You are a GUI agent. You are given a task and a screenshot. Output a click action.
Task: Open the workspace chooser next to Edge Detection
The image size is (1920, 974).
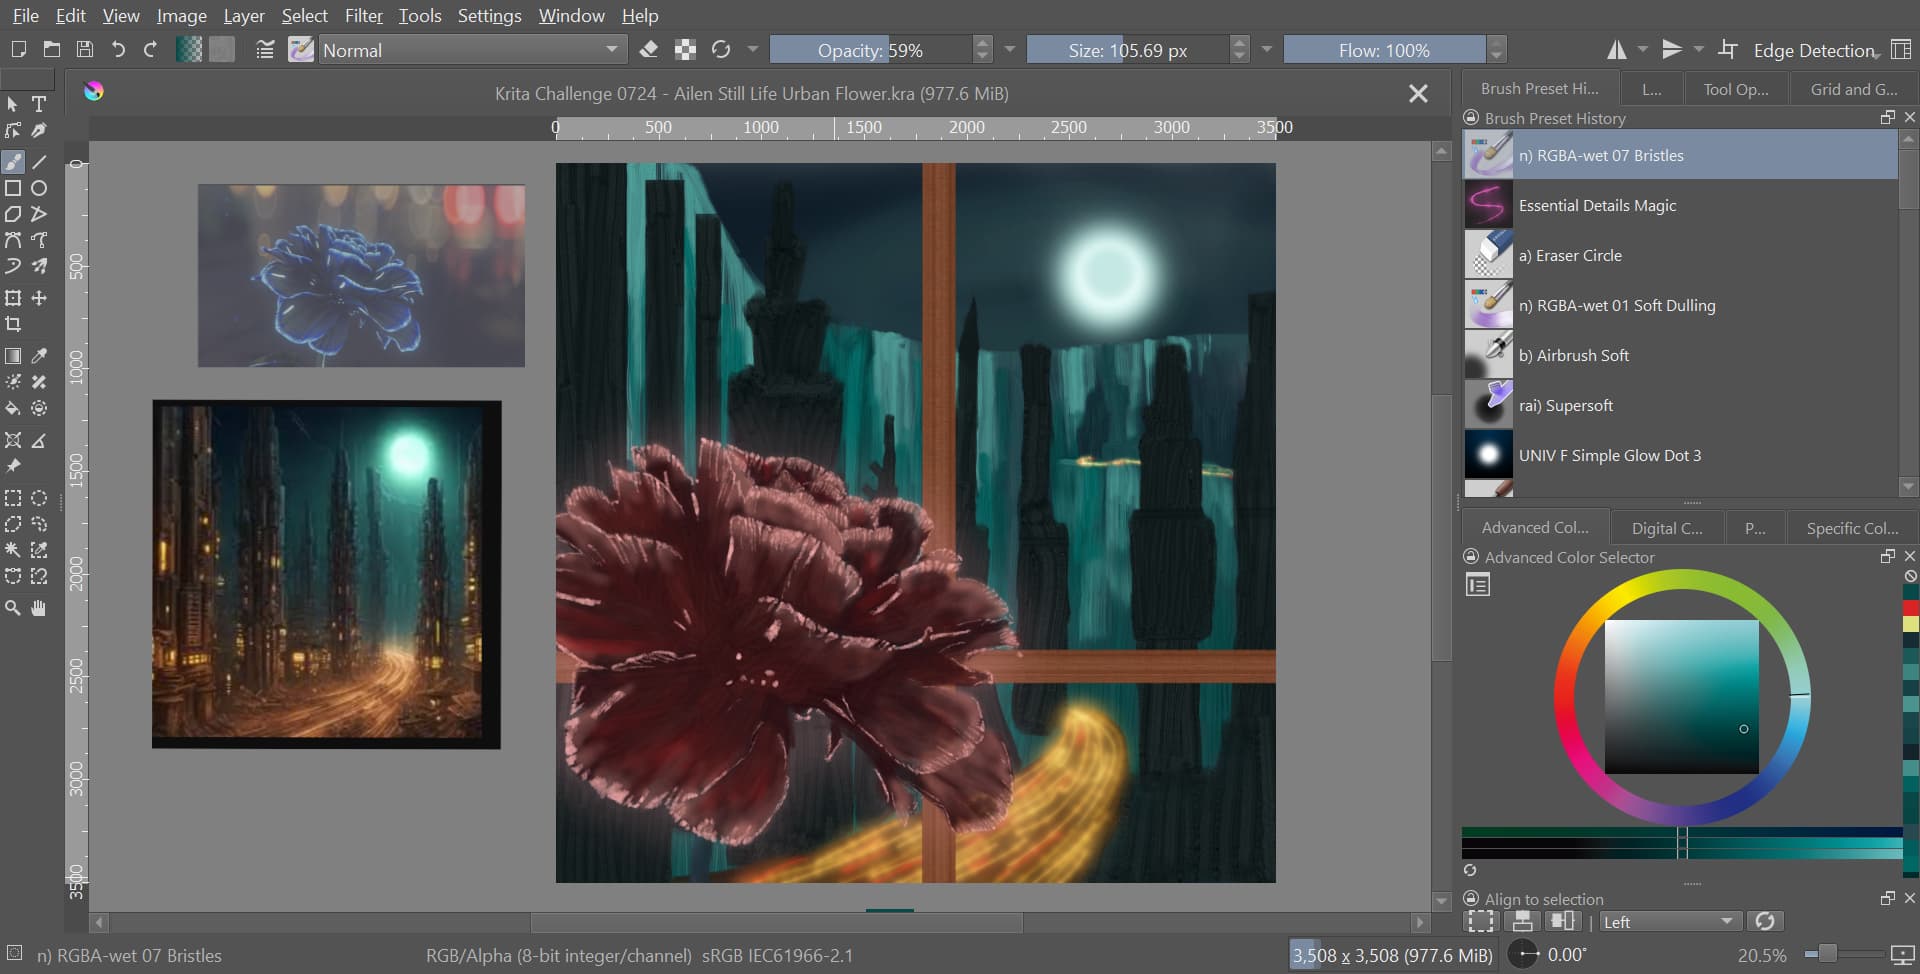(x=1901, y=50)
